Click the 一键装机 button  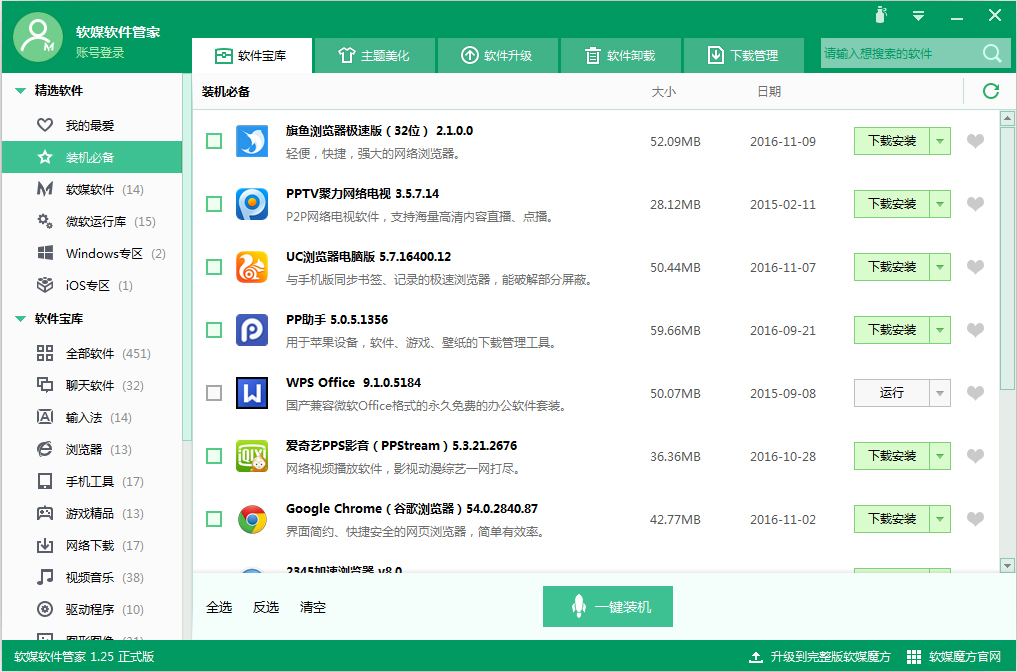(x=608, y=606)
